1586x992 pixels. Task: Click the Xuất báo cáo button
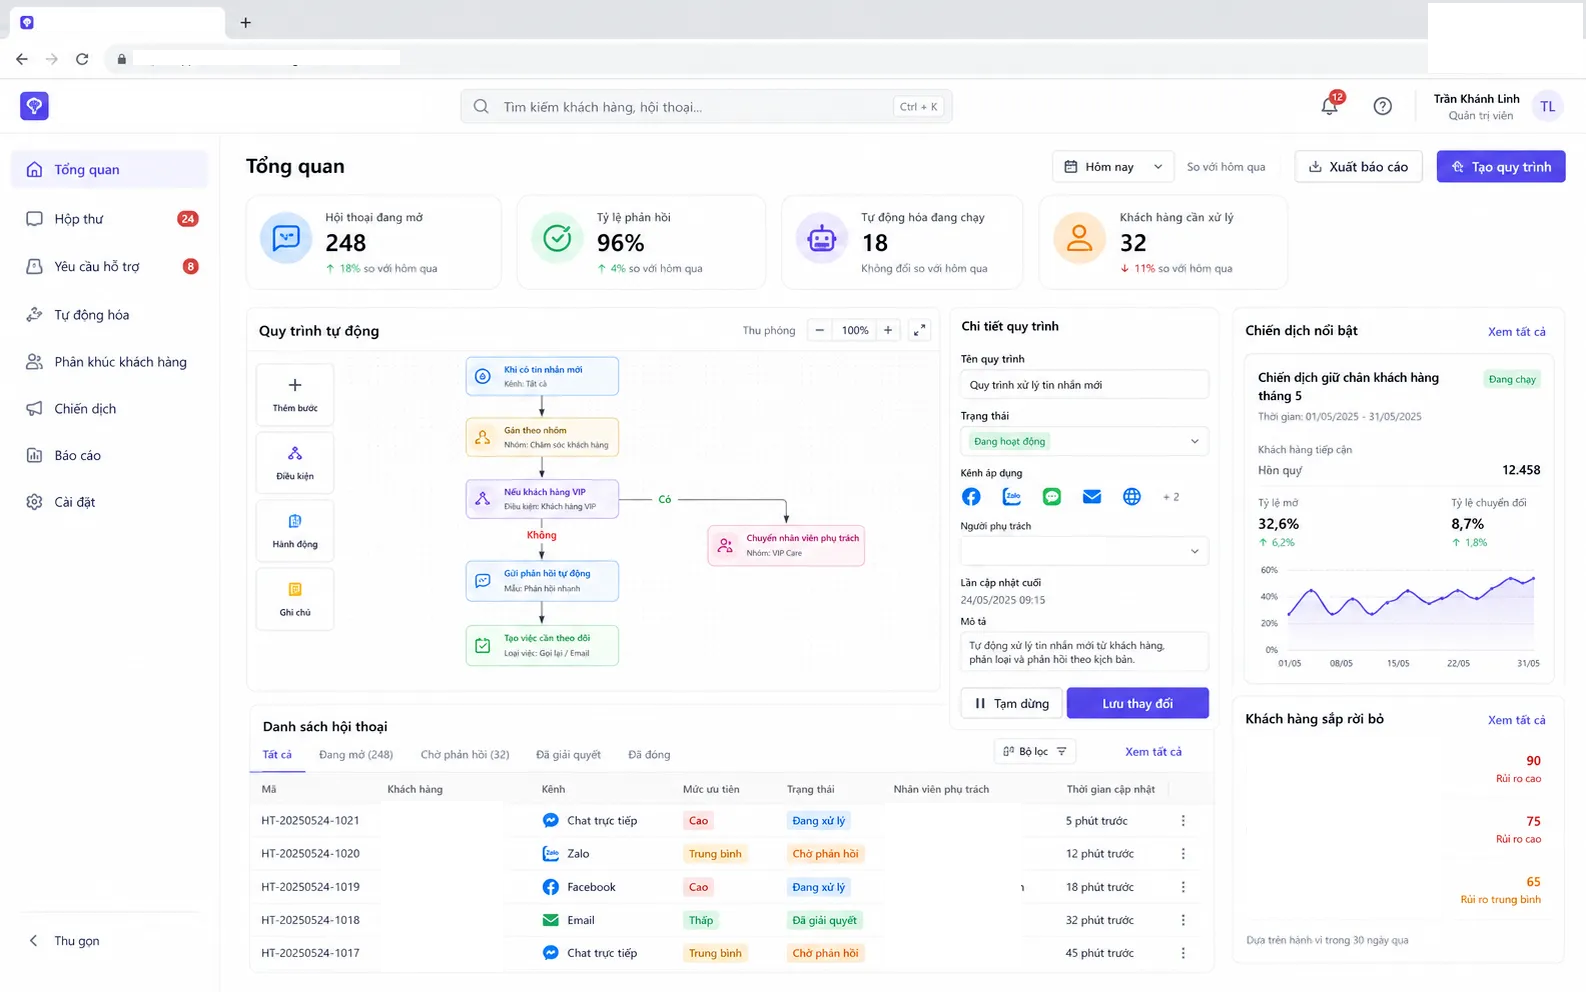(x=1358, y=167)
